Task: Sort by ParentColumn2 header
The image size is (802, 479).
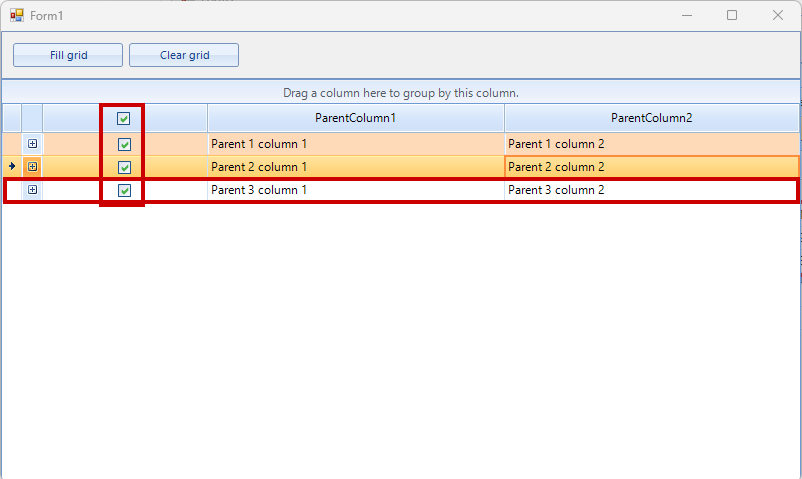Action: click(x=651, y=118)
